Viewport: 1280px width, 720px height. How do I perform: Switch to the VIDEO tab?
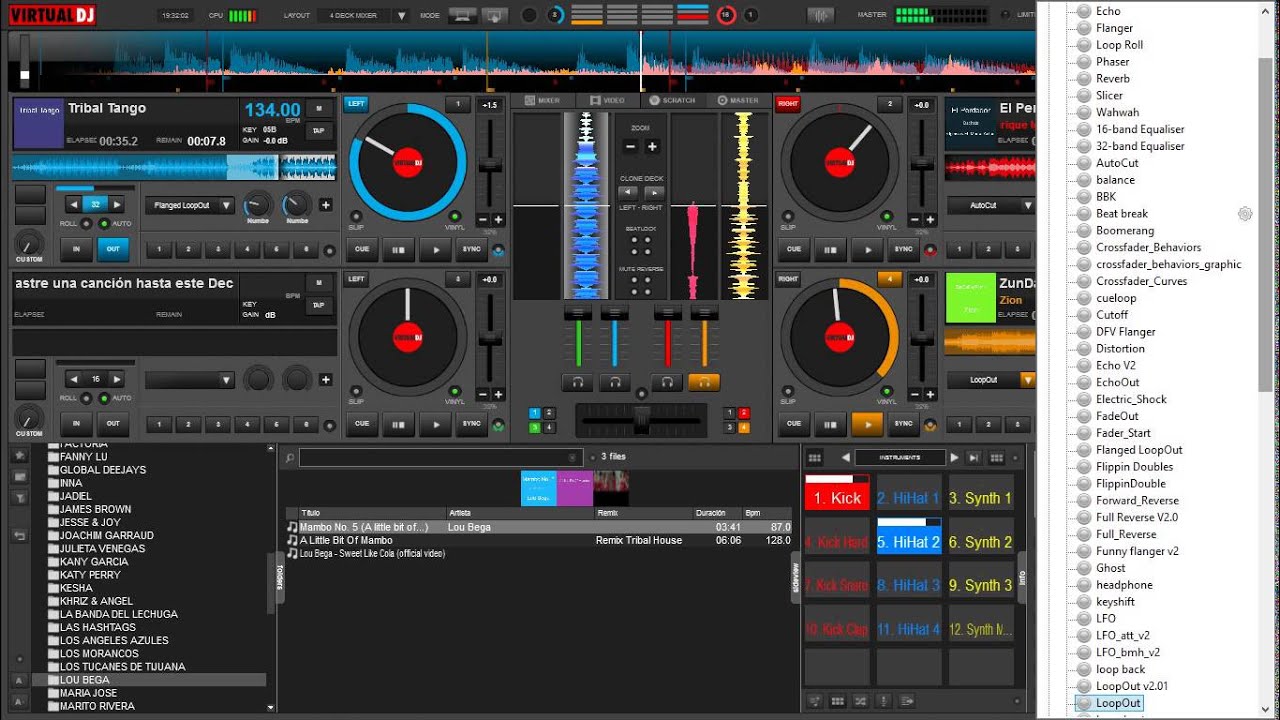[607, 101]
